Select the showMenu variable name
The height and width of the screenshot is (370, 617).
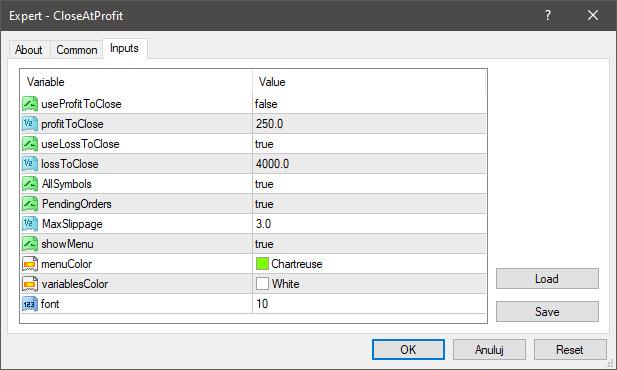[68, 244]
